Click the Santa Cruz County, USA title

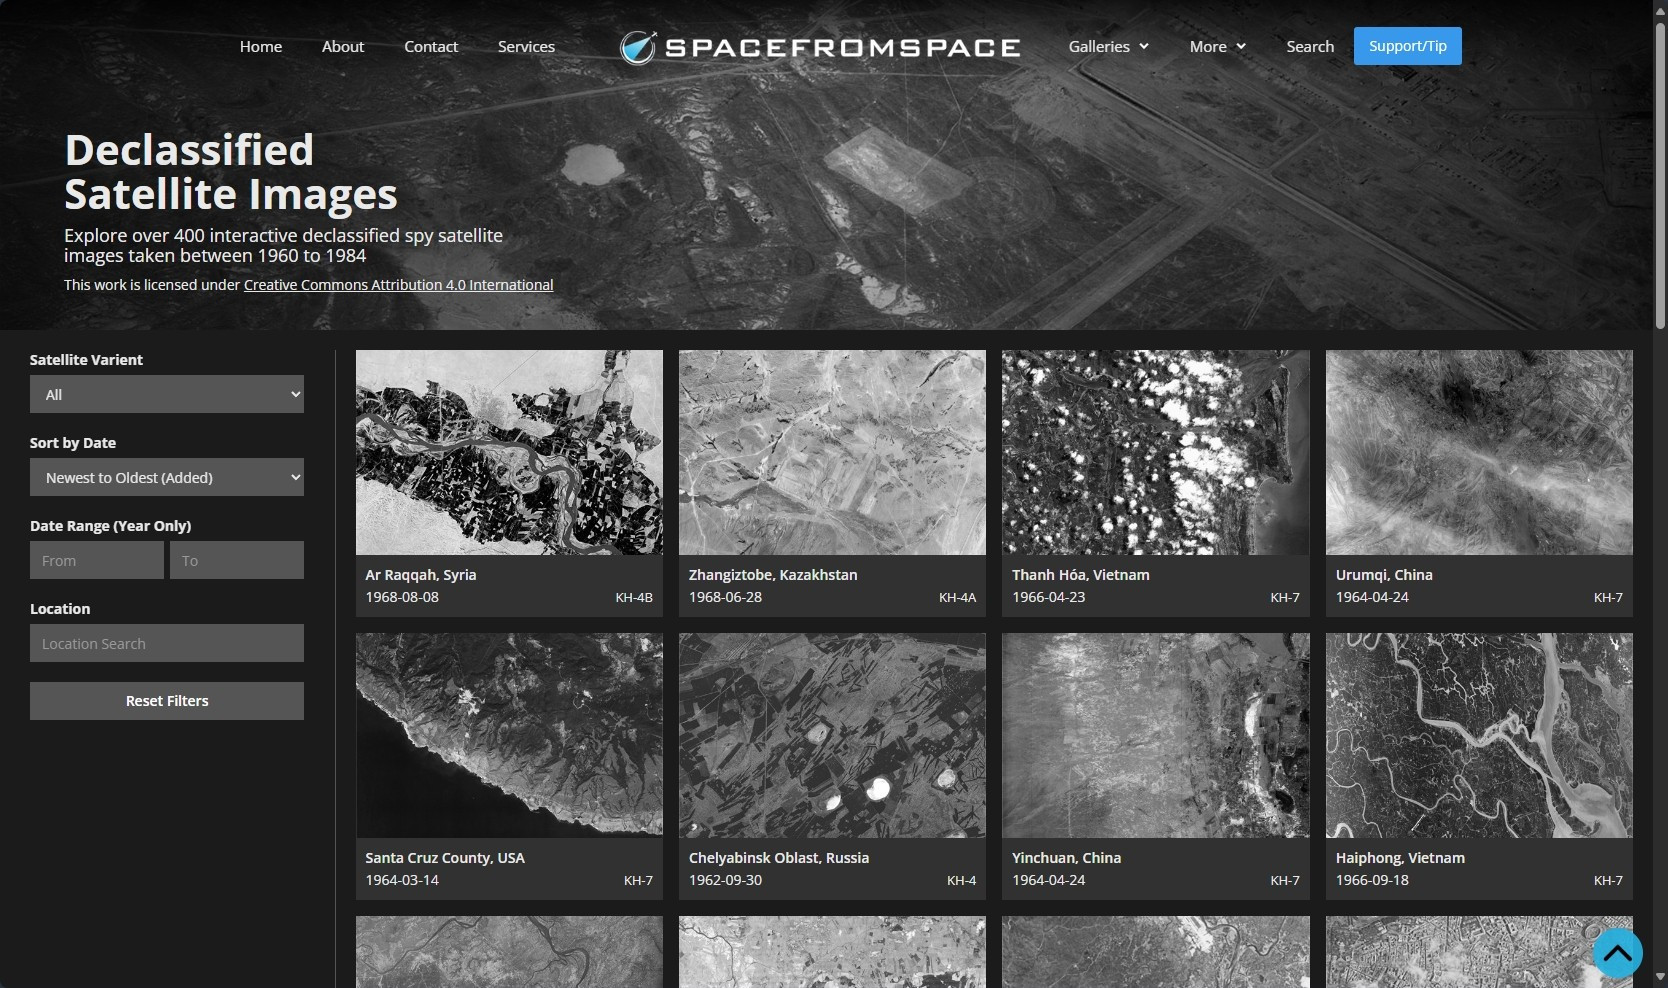445,858
